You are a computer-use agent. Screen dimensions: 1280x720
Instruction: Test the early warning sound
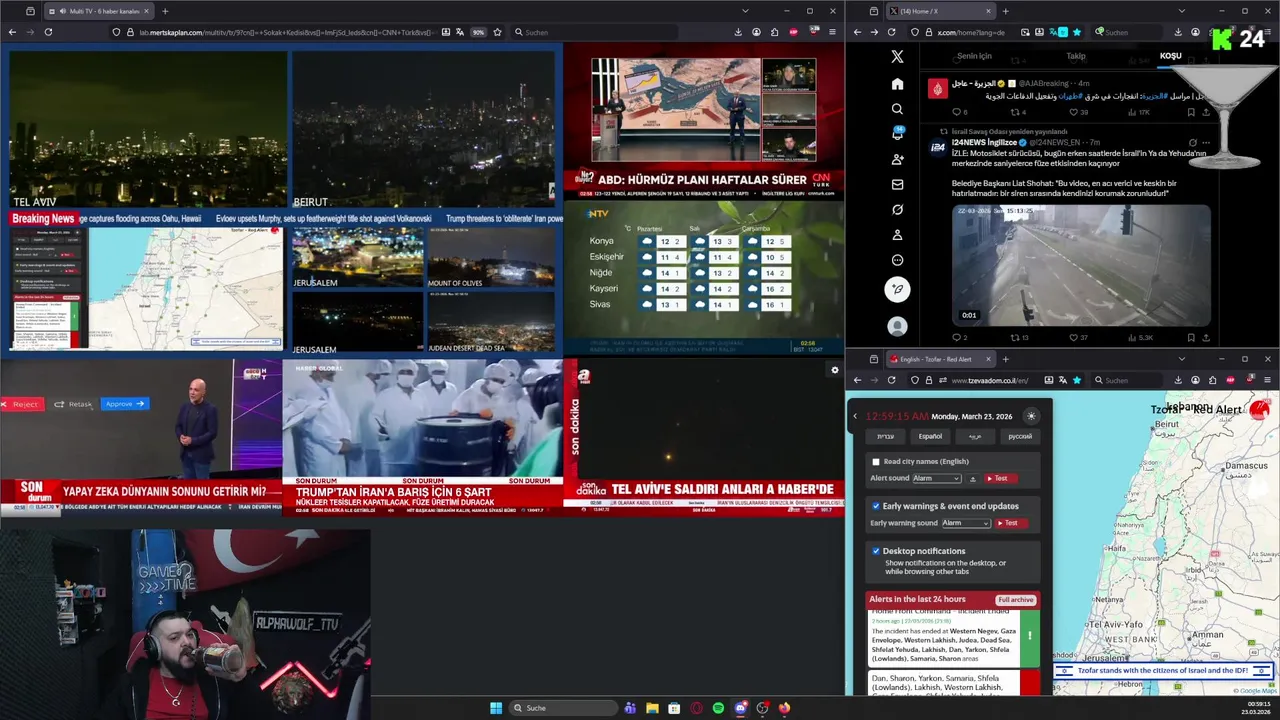1009,523
